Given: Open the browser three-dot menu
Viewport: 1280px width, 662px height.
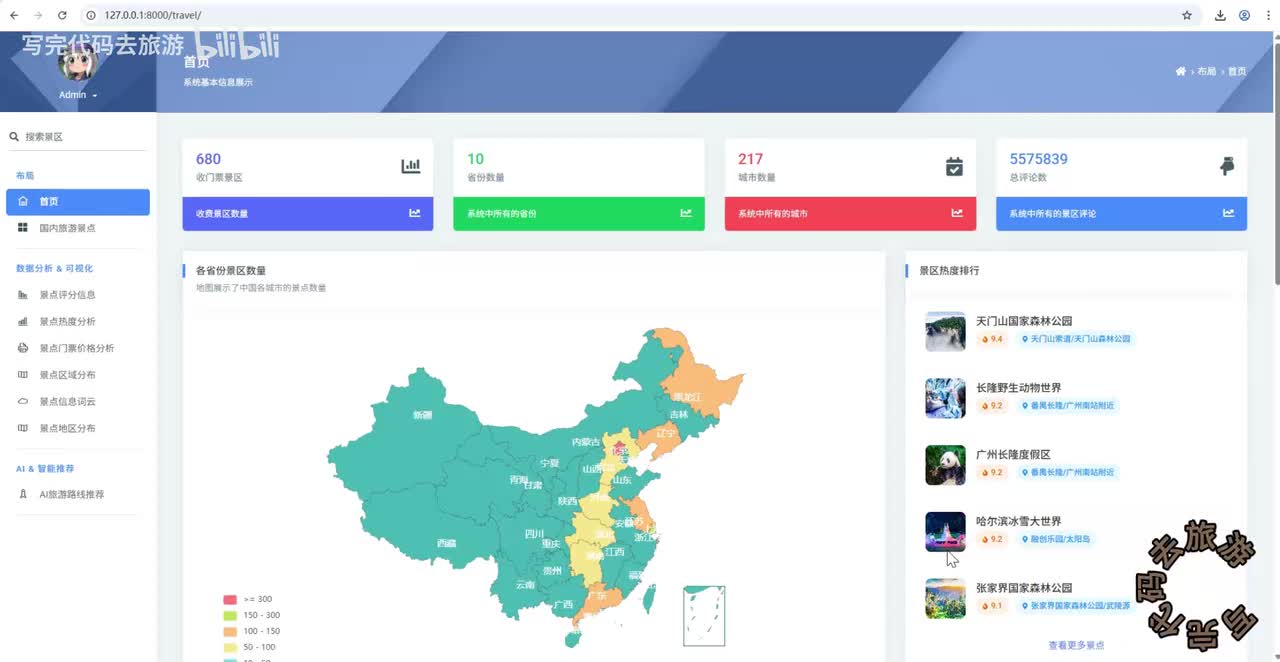Looking at the screenshot, I should pos(1268,15).
